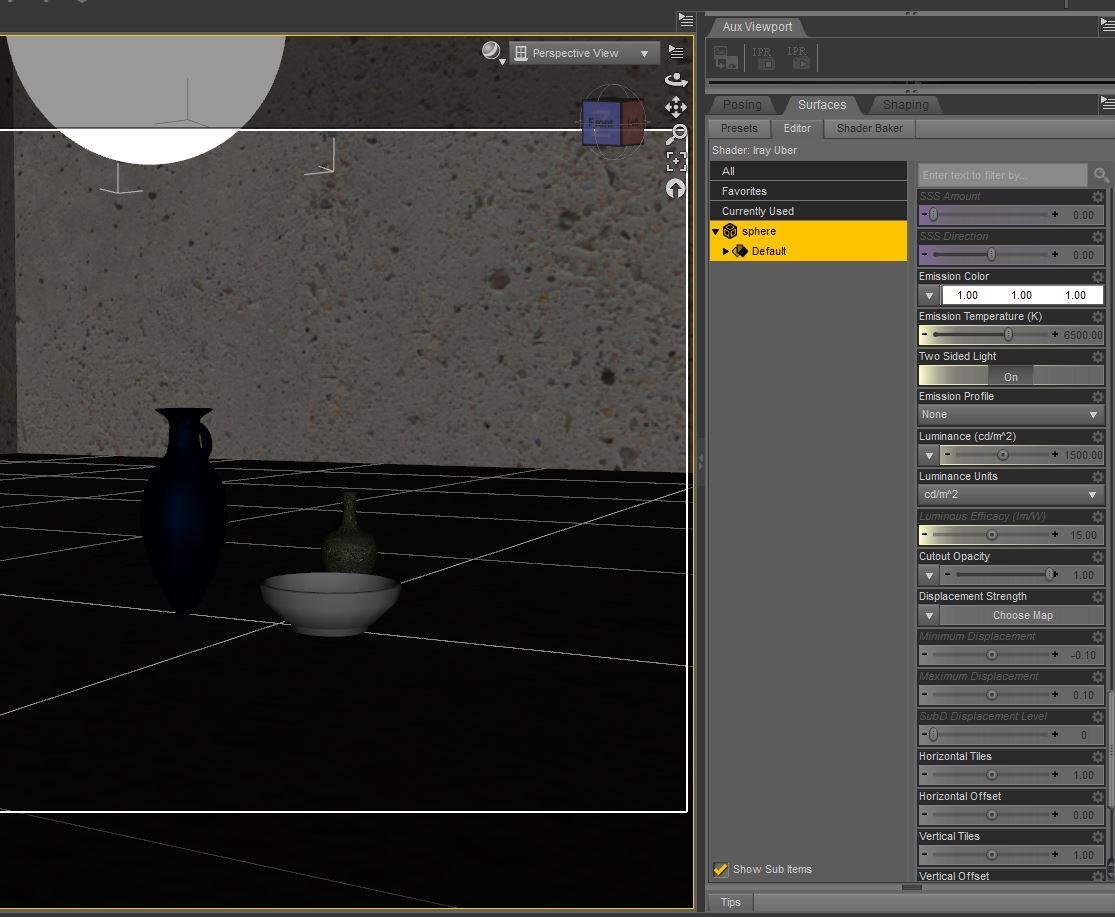Image resolution: width=1115 pixels, height=917 pixels.
Task: Select the Favorites property filter
Action: pyautogui.click(x=808, y=191)
